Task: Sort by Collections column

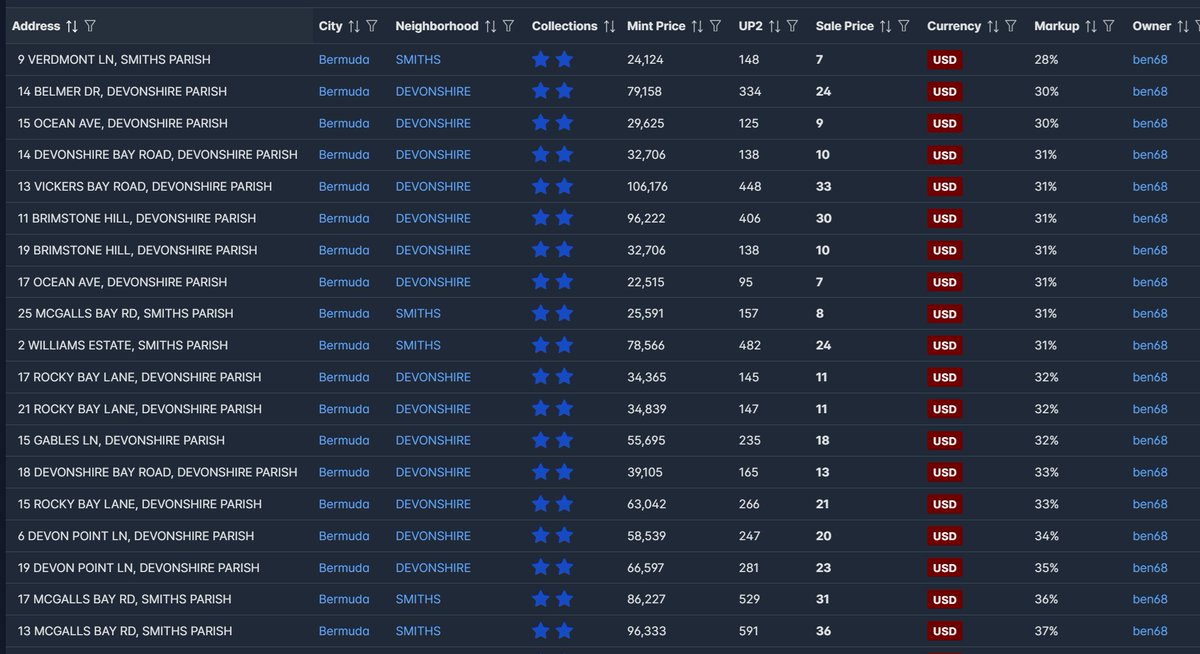Action: [x=609, y=26]
